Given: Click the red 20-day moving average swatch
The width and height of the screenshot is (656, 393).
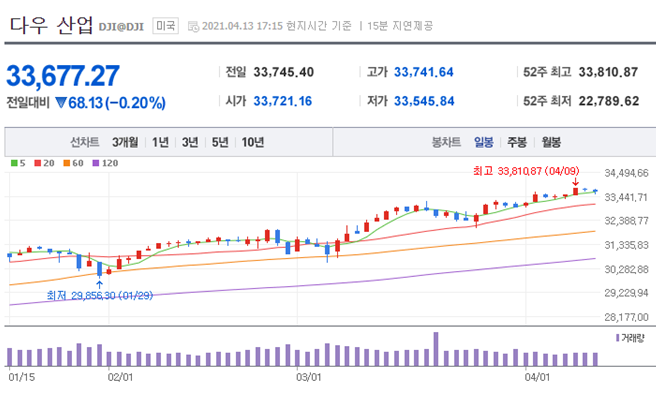Looking at the screenshot, I should pos(38,163).
